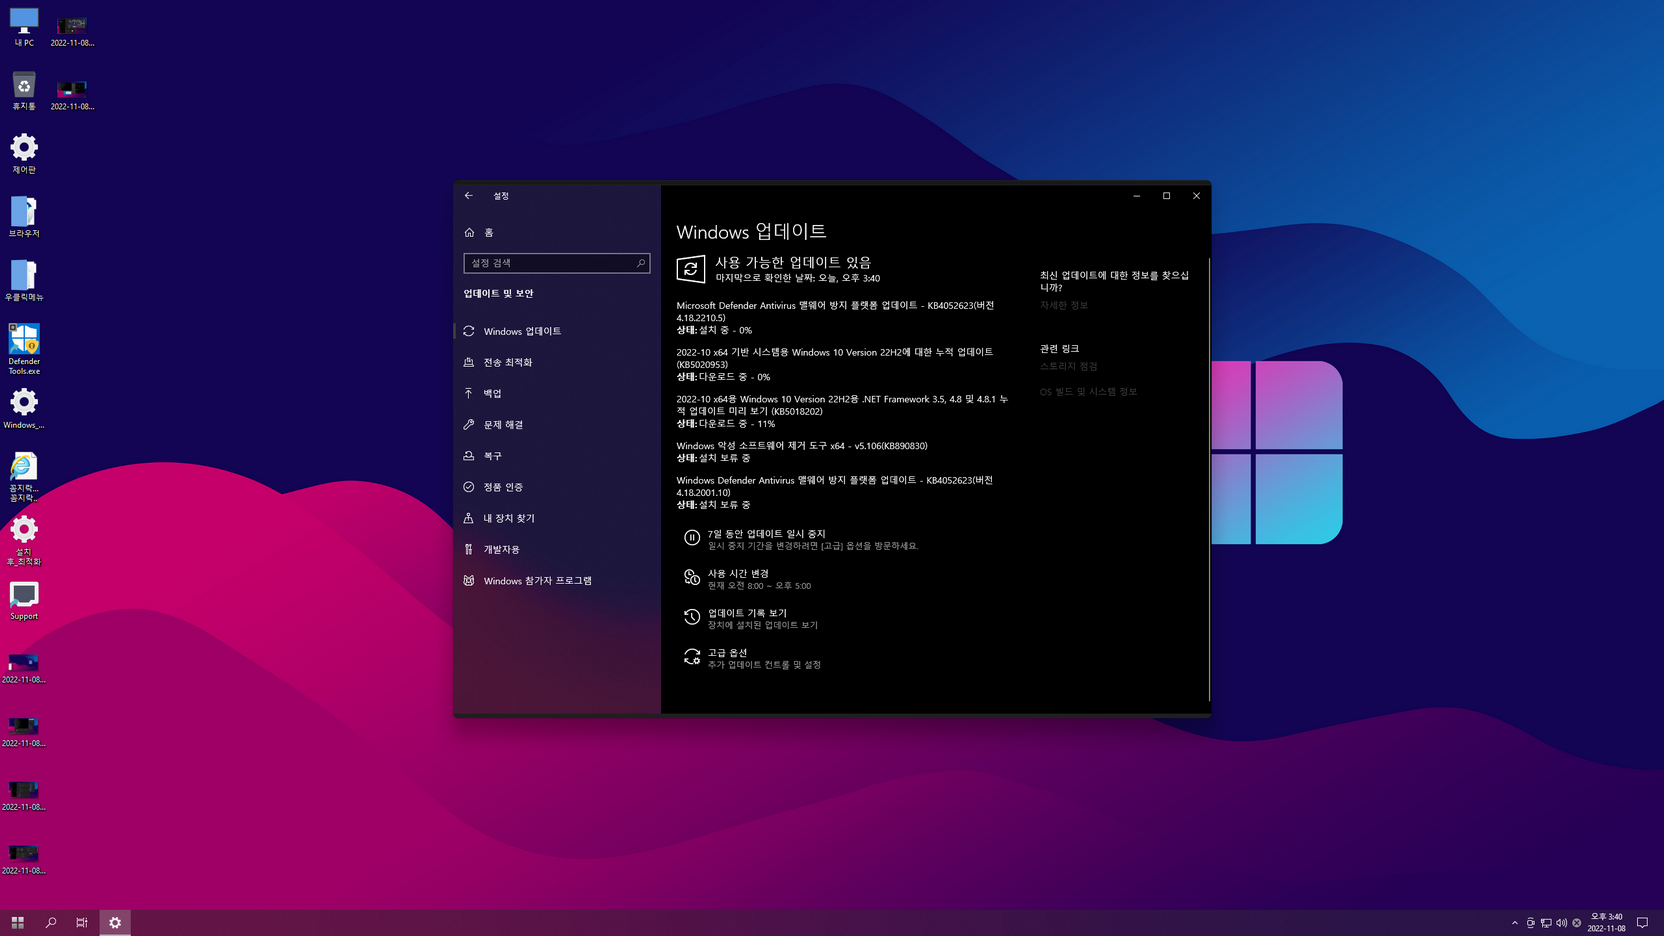This screenshot has width=1664, height=936.
Task: Click the pause icon for update suspension
Action: 692,538
